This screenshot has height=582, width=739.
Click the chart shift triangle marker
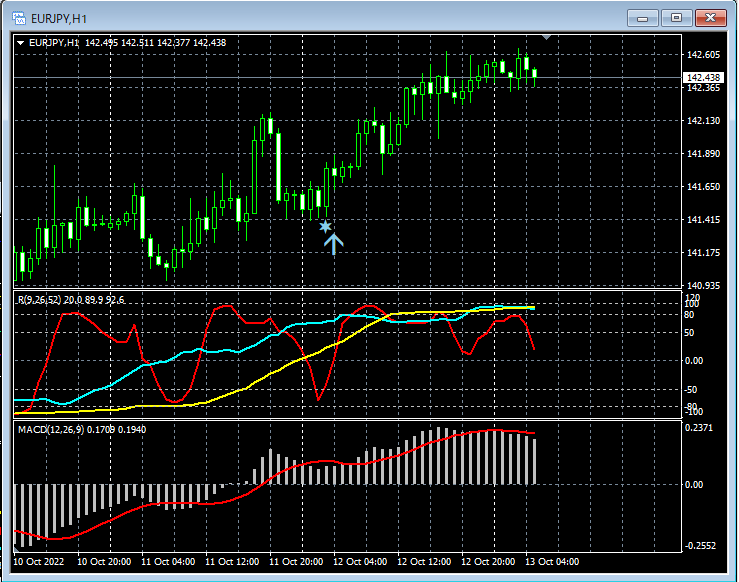click(x=546, y=37)
